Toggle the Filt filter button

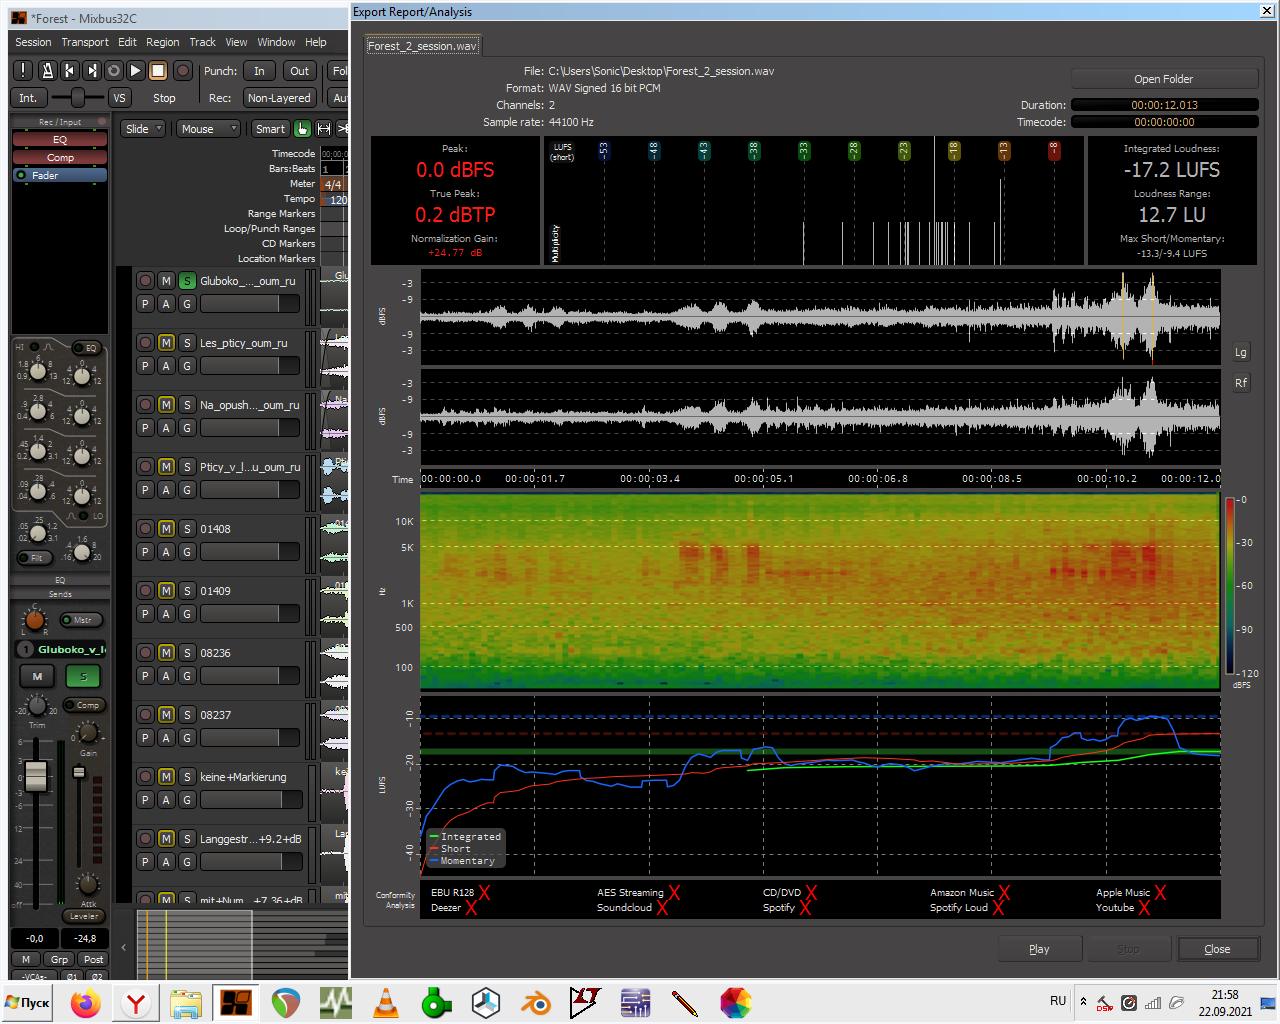tap(36, 558)
